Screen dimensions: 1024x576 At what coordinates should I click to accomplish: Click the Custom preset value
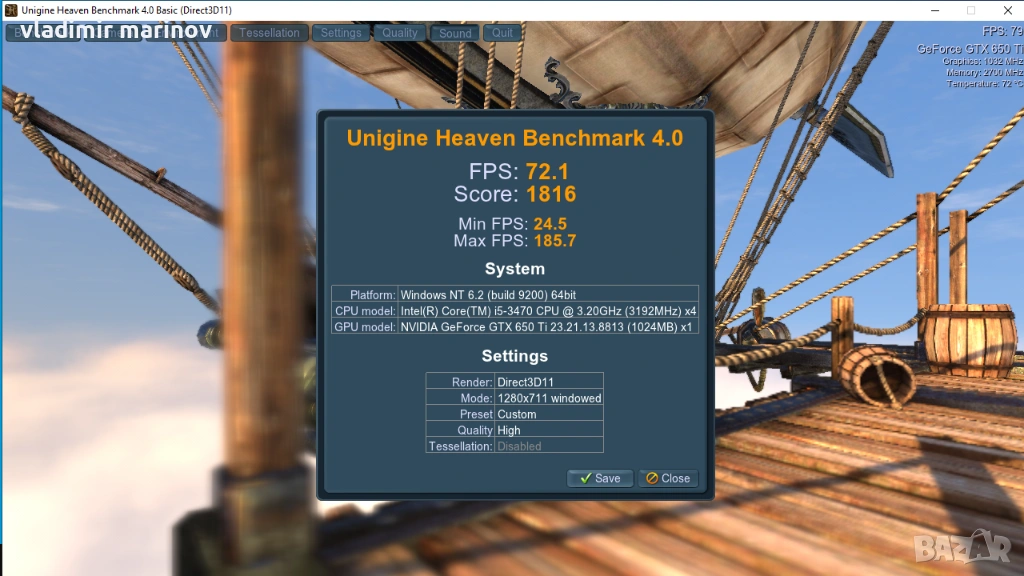pyautogui.click(x=517, y=414)
